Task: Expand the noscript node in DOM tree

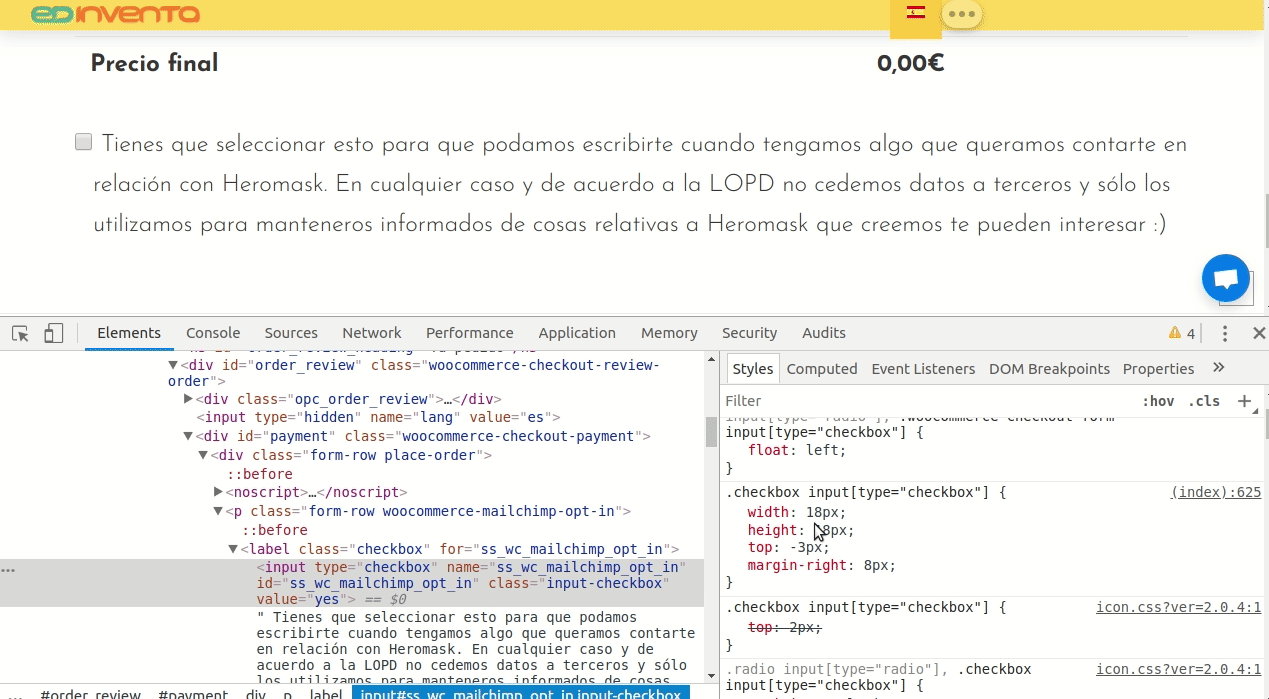Action: (218, 492)
